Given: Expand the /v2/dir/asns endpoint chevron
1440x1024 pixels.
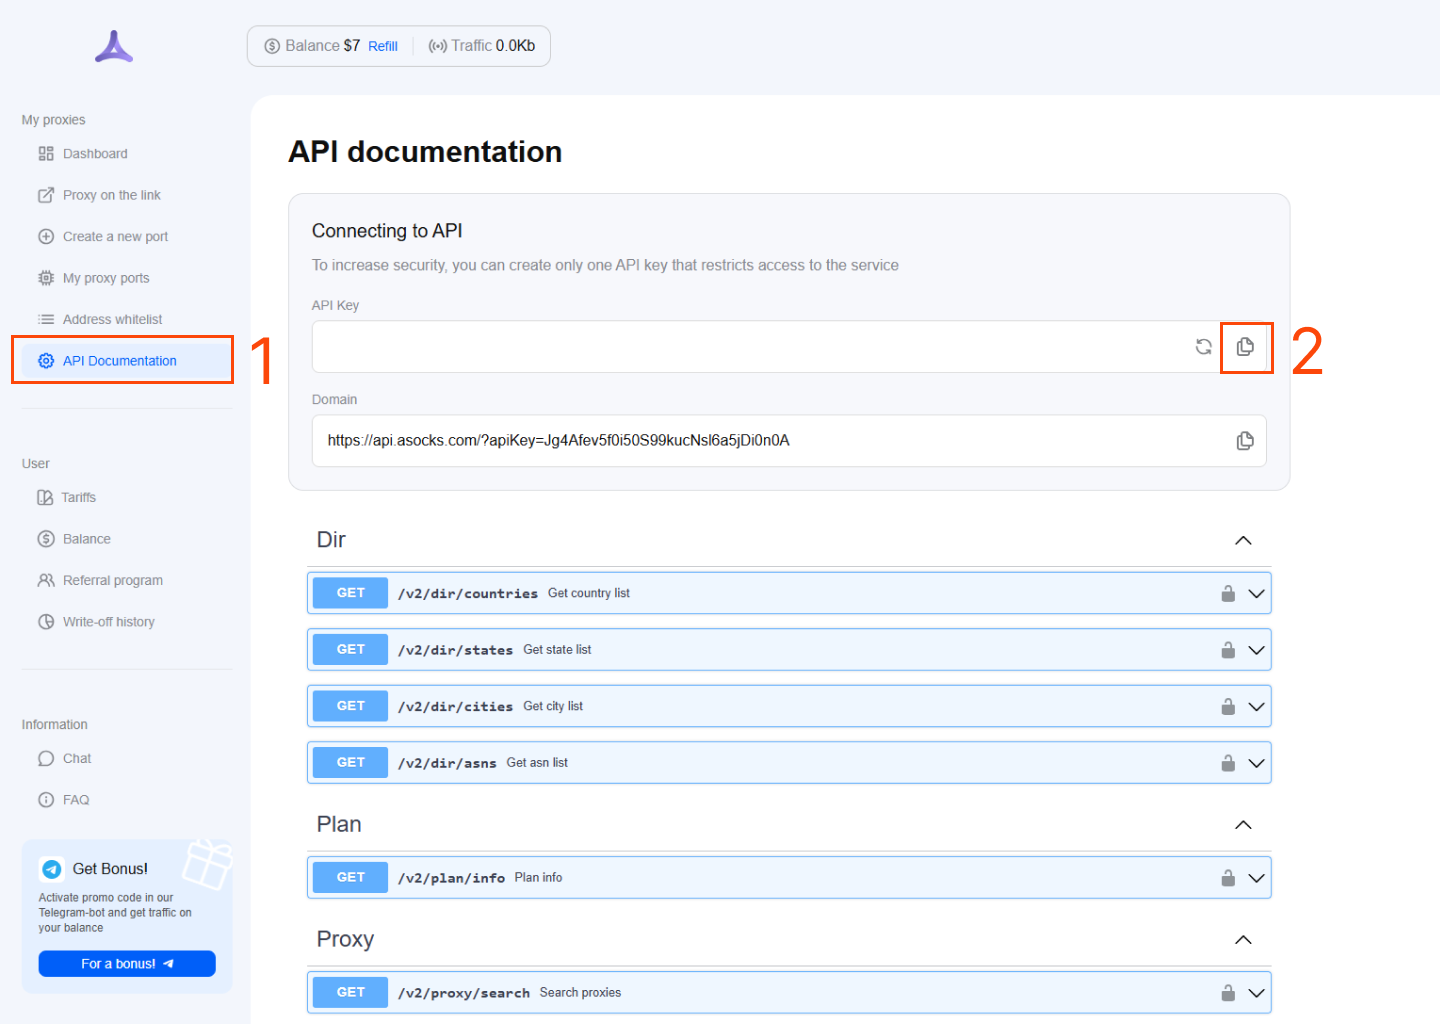Looking at the screenshot, I should pos(1257,763).
